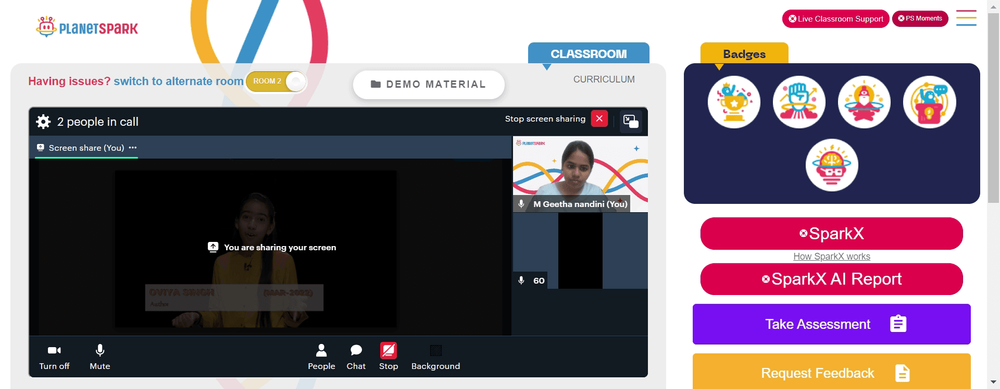This screenshot has width=1000, height=389.
Task: Select the Badges tab
Action: pos(744,54)
